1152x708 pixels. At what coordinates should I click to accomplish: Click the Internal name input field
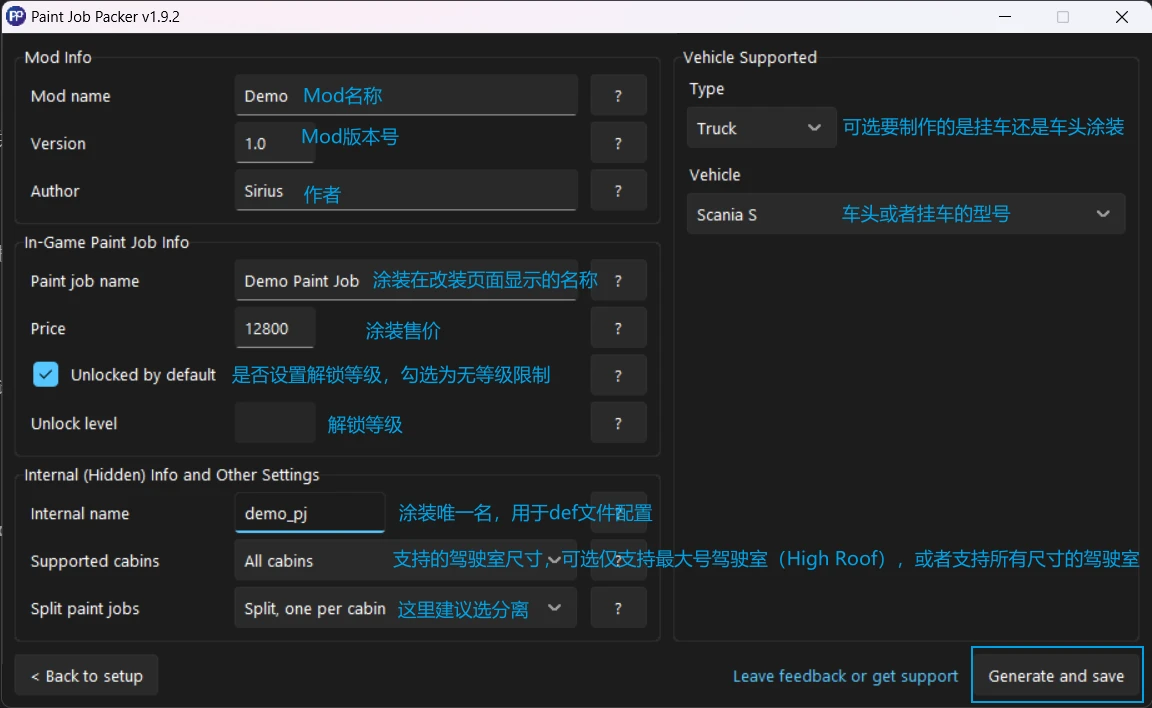pyautogui.click(x=310, y=513)
